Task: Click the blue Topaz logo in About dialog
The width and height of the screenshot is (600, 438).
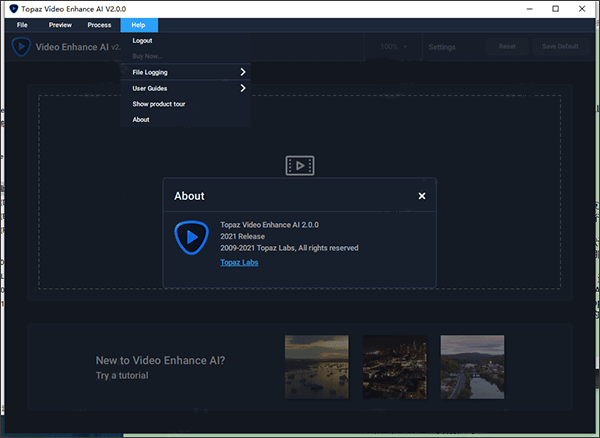Action: click(191, 238)
